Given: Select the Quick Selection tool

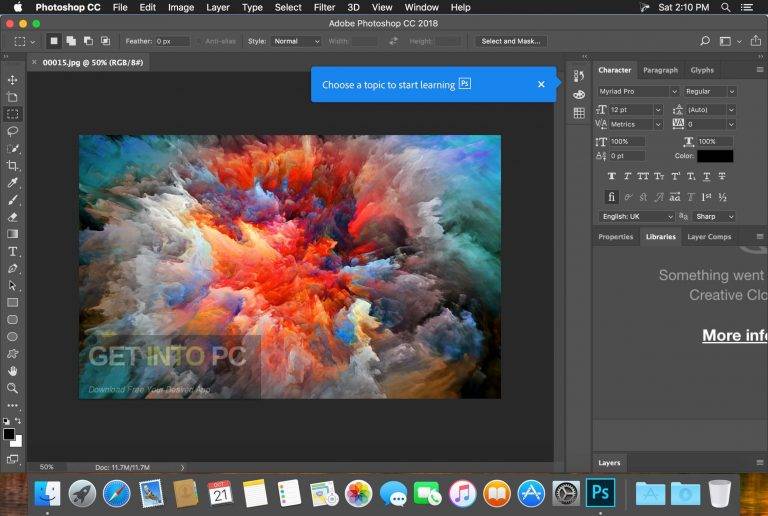Looking at the screenshot, I should 13,148.
